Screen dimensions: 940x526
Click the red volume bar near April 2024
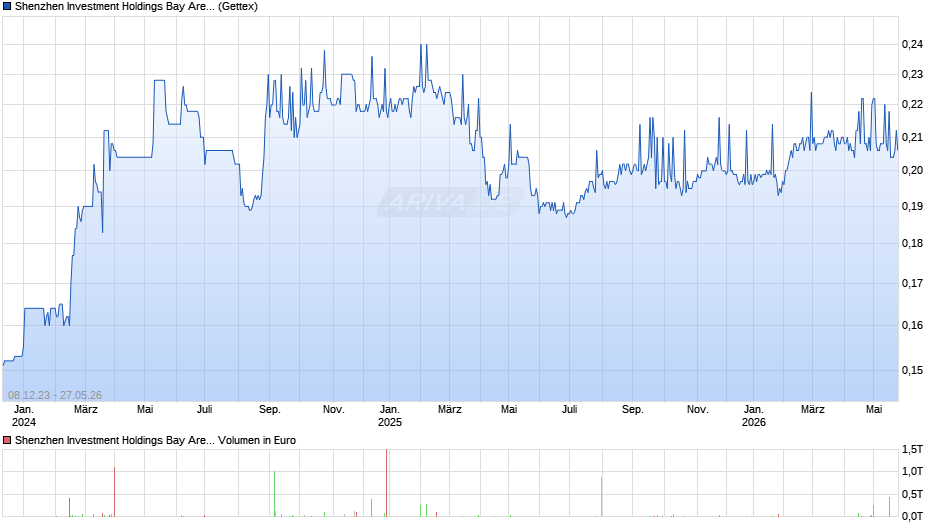tap(115, 492)
